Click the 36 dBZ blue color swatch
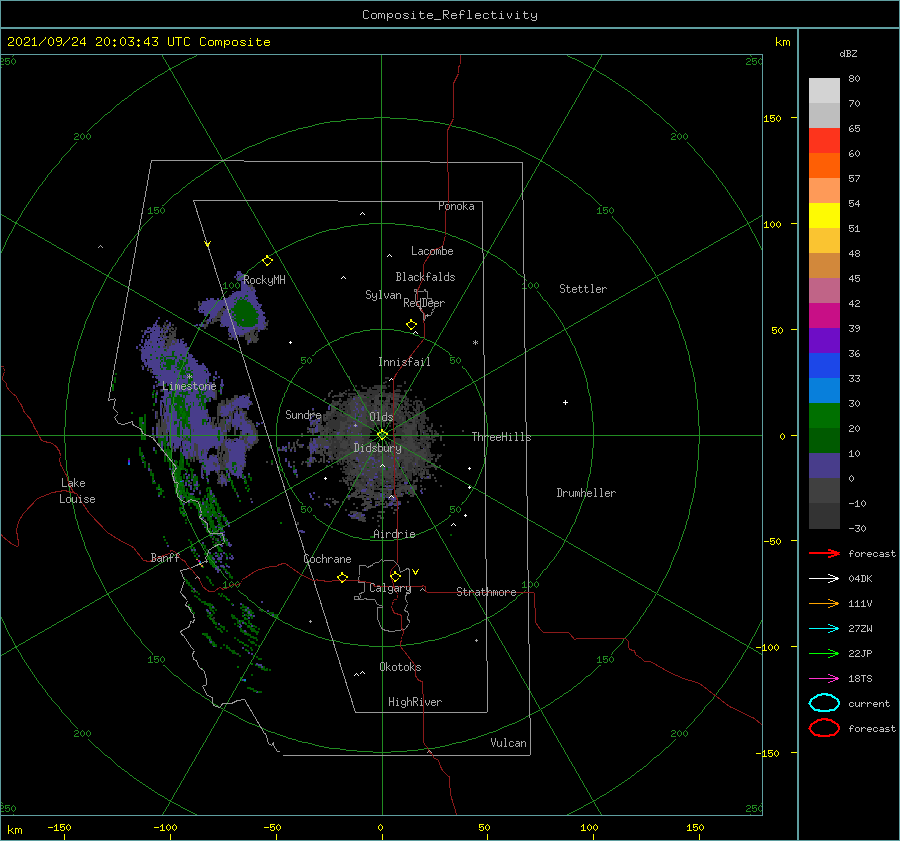This screenshot has width=900, height=841. click(x=824, y=366)
